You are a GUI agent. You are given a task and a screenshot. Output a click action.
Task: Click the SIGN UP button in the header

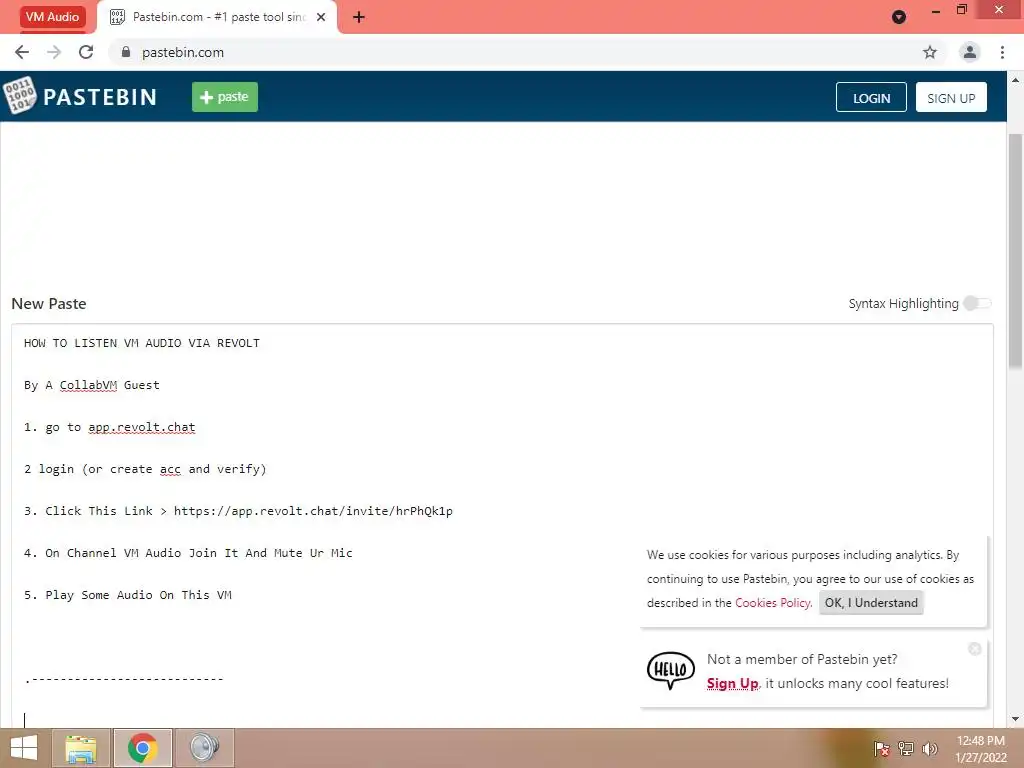point(951,97)
